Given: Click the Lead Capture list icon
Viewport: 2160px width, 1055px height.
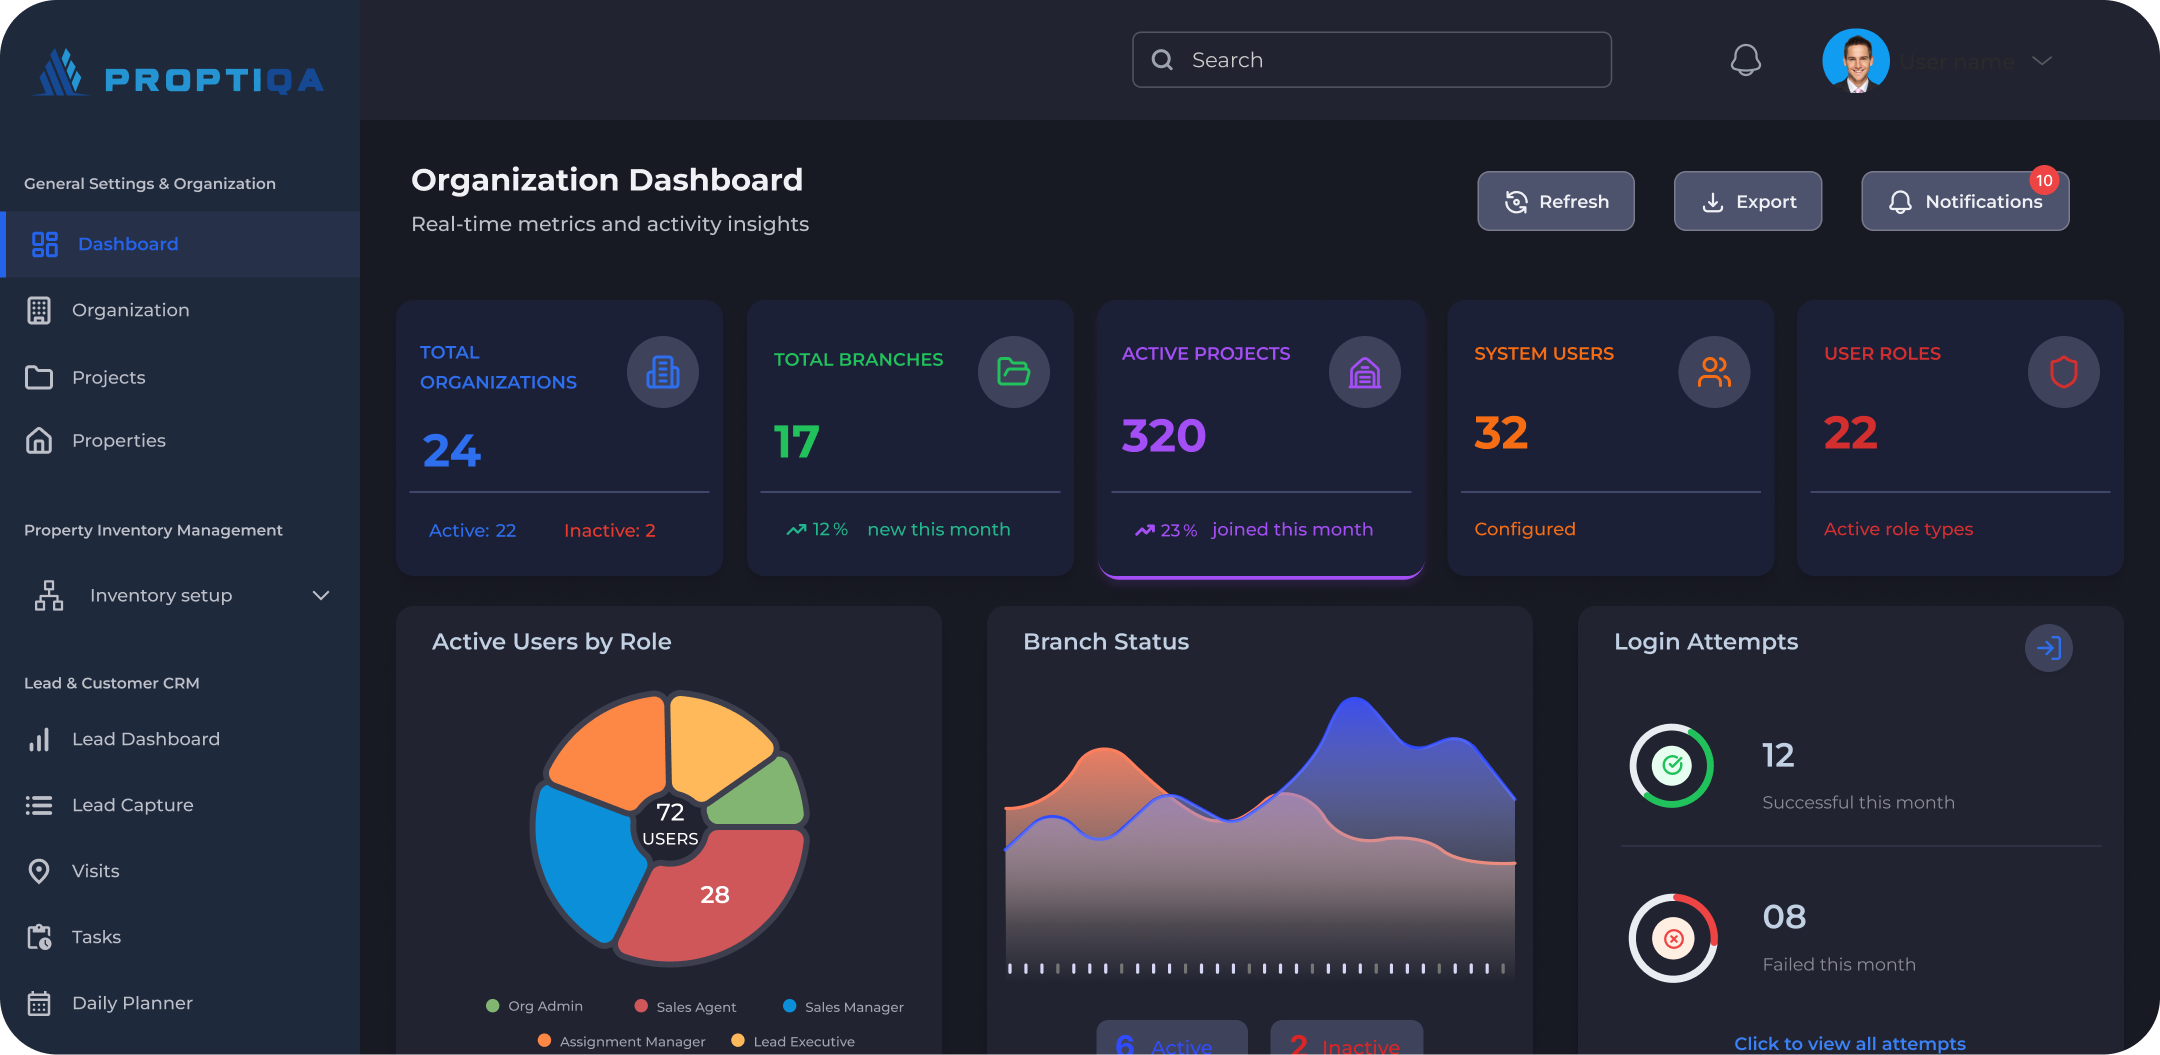Looking at the screenshot, I should 39,805.
